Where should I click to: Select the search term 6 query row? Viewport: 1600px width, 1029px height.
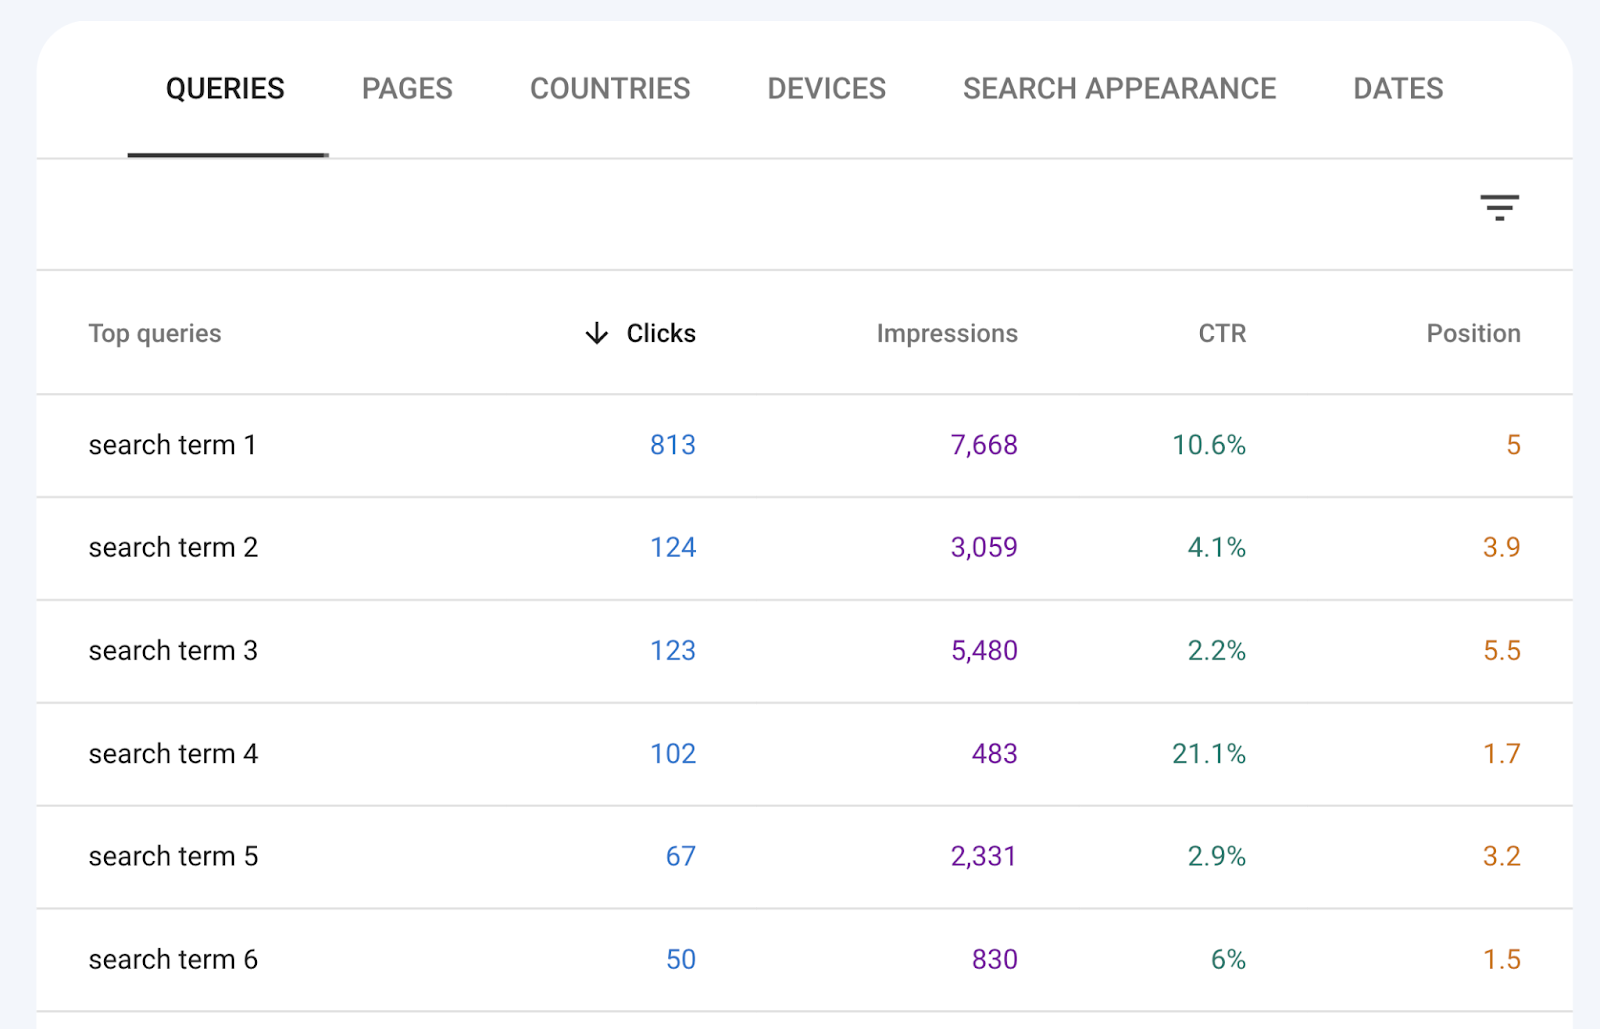click(172, 959)
